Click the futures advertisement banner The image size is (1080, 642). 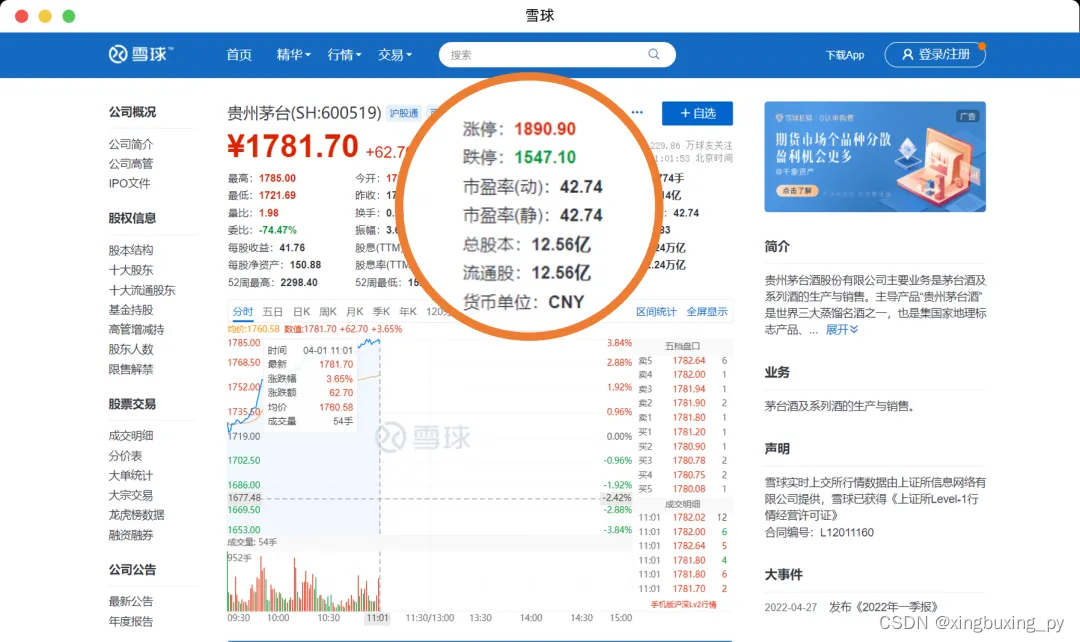point(875,156)
